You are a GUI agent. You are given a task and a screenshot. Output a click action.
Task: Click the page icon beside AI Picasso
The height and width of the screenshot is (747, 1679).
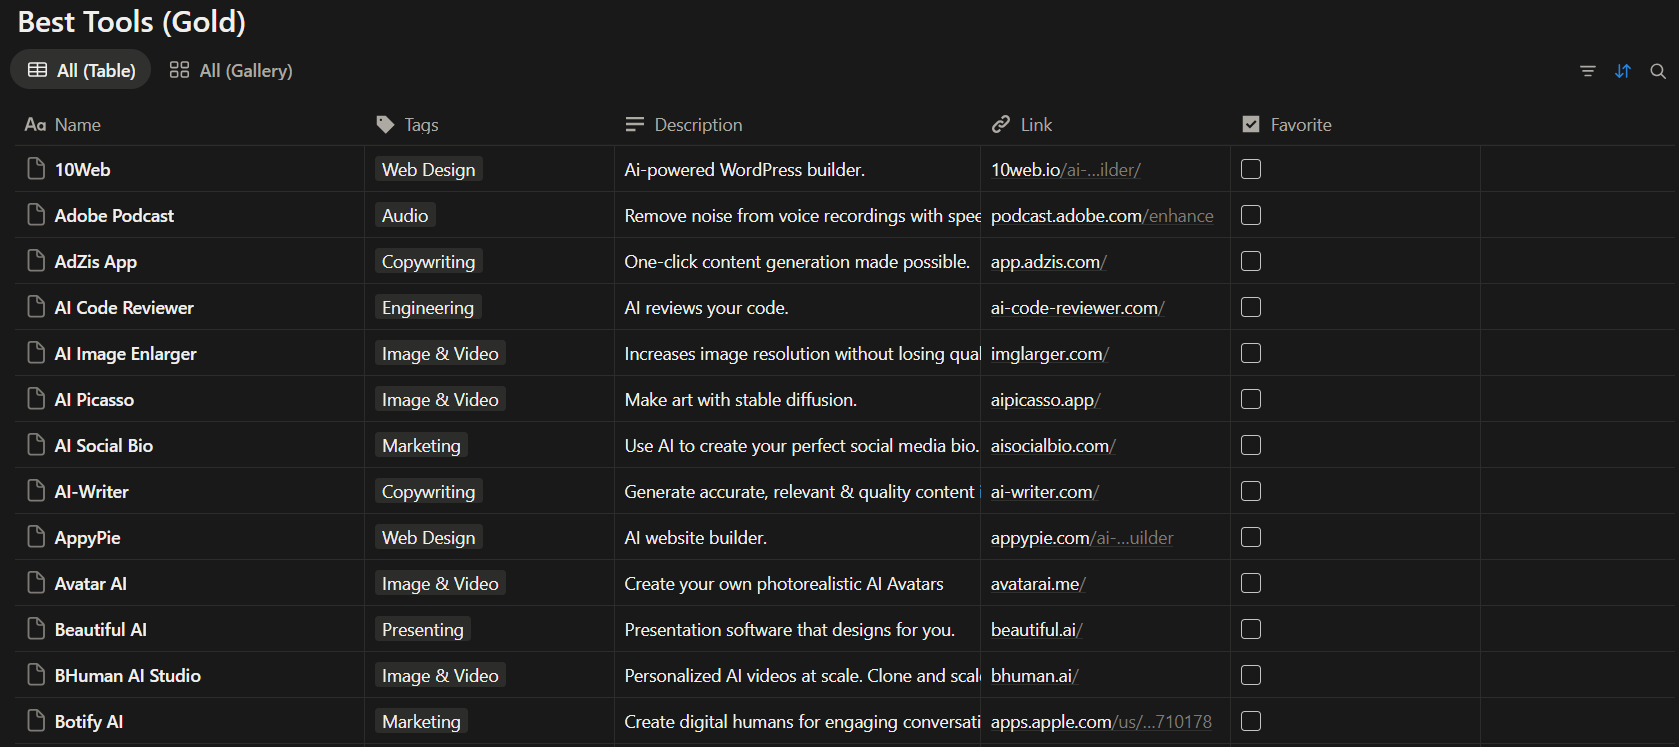[x=36, y=399]
